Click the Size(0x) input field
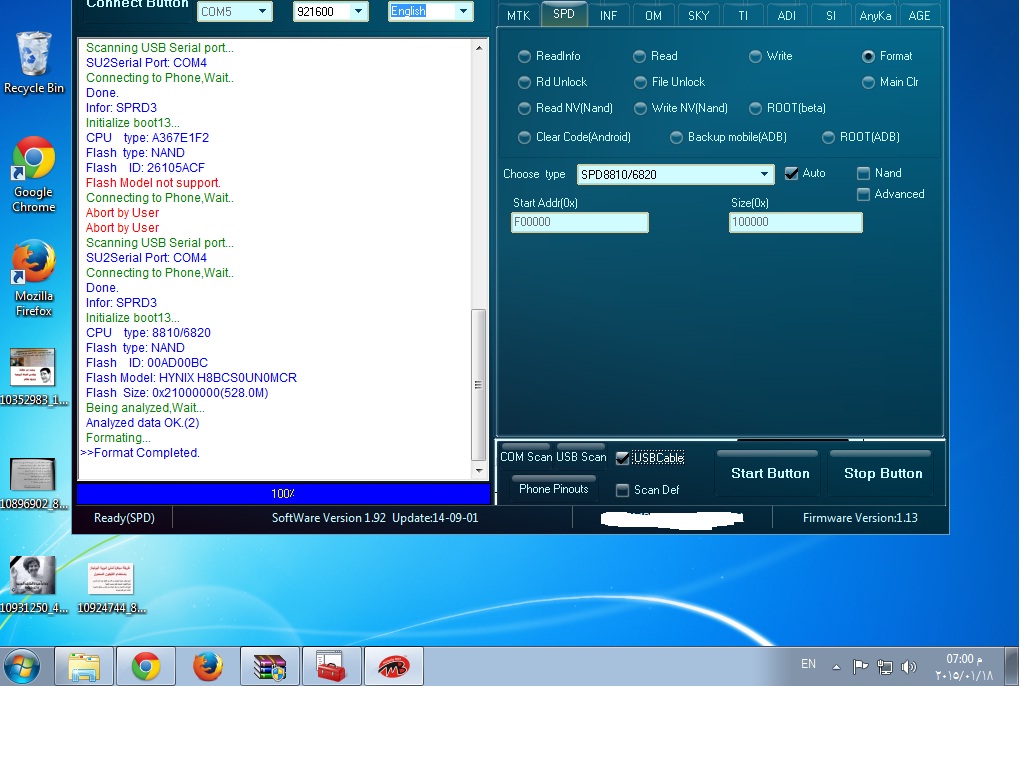The image size is (1024, 768). tap(795, 222)
